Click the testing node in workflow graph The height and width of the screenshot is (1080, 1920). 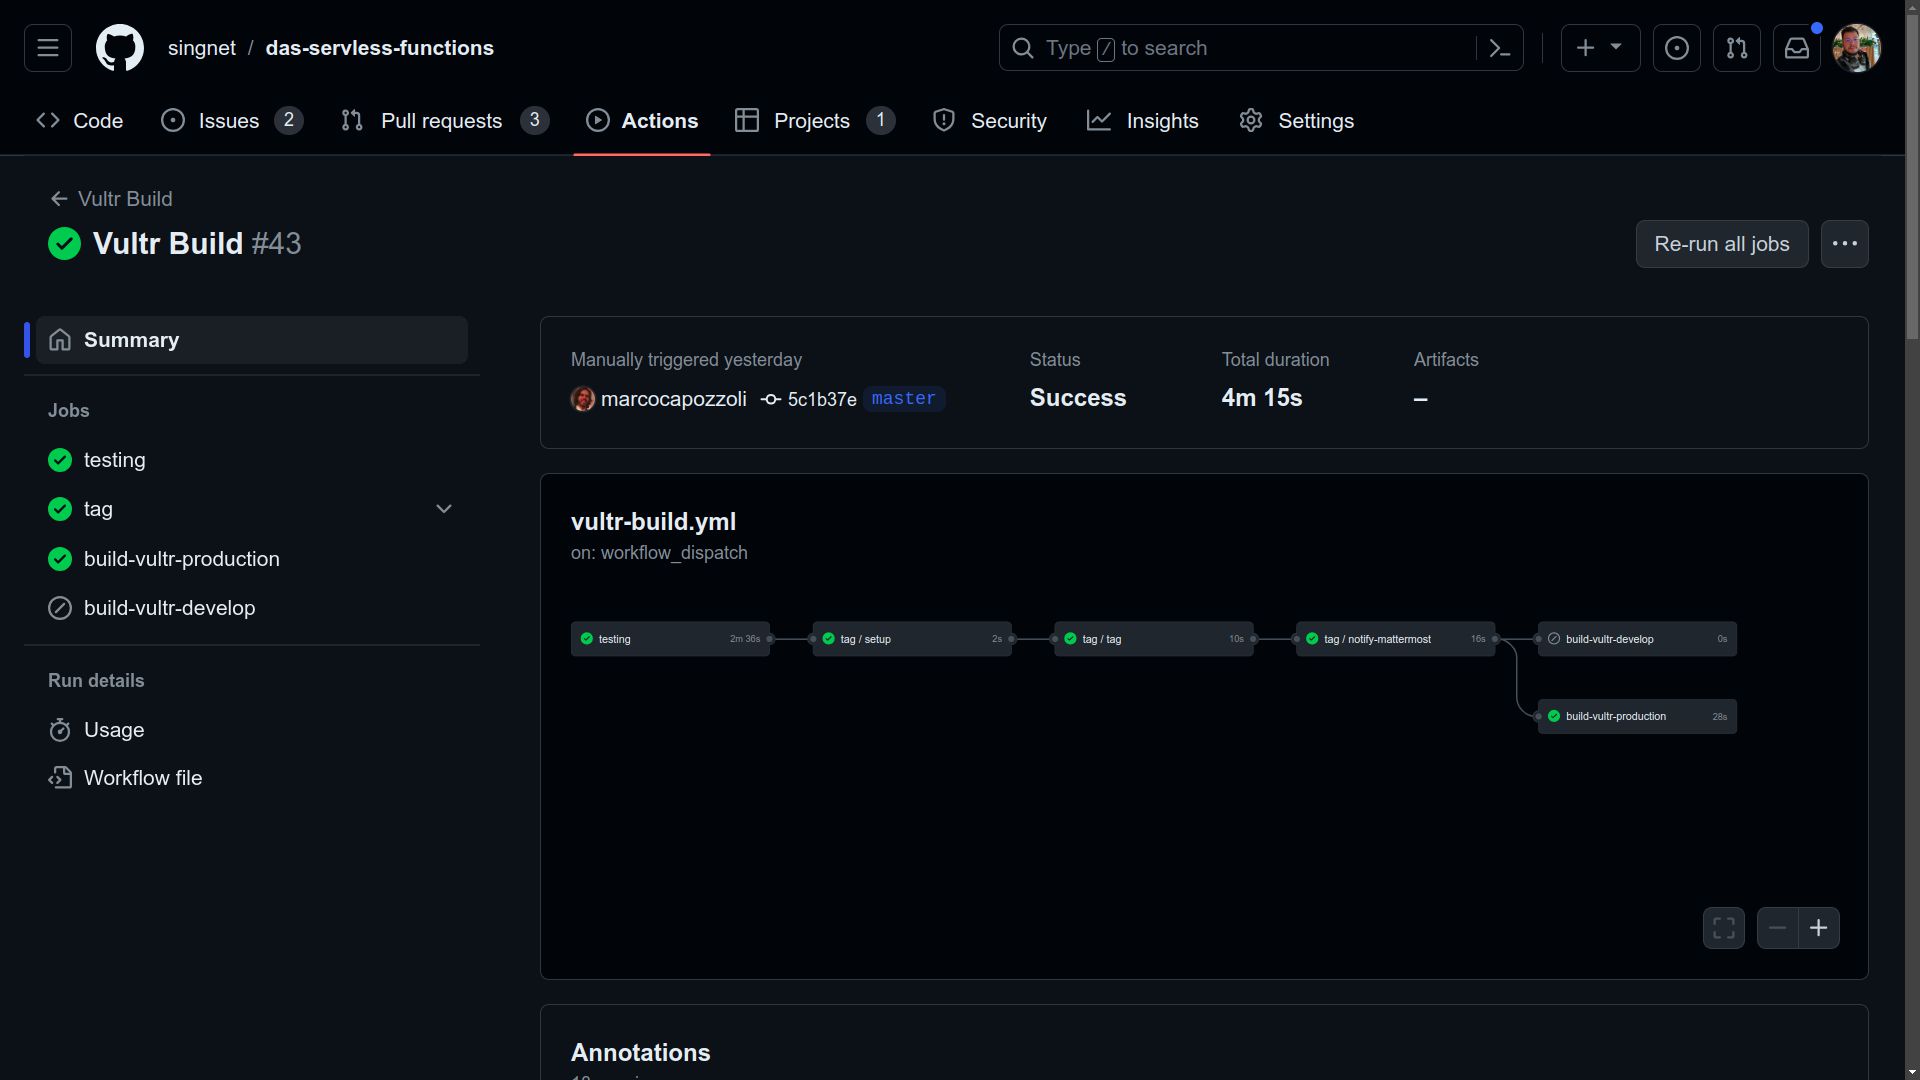coord(670,639)
